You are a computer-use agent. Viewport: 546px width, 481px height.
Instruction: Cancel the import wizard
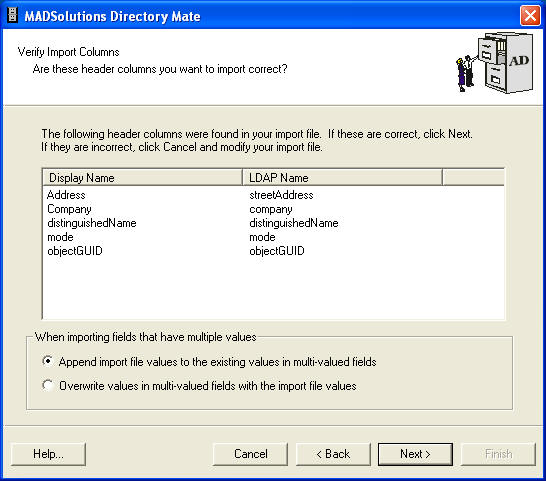(250, 454)
